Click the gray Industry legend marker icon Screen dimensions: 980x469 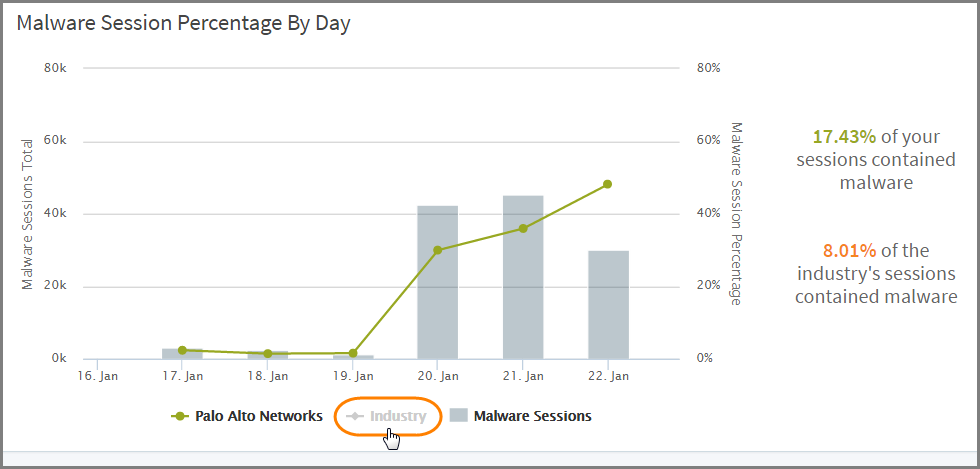(355, 416)
